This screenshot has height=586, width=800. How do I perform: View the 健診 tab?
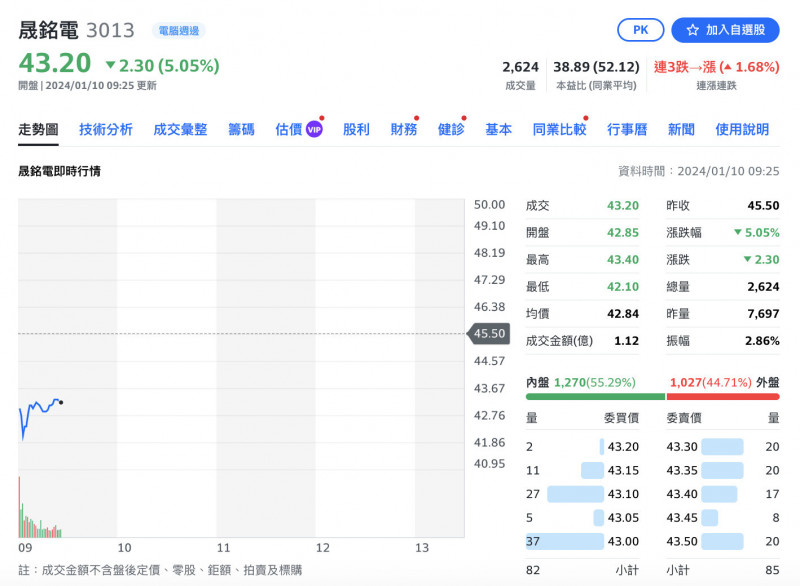(451, 130)
